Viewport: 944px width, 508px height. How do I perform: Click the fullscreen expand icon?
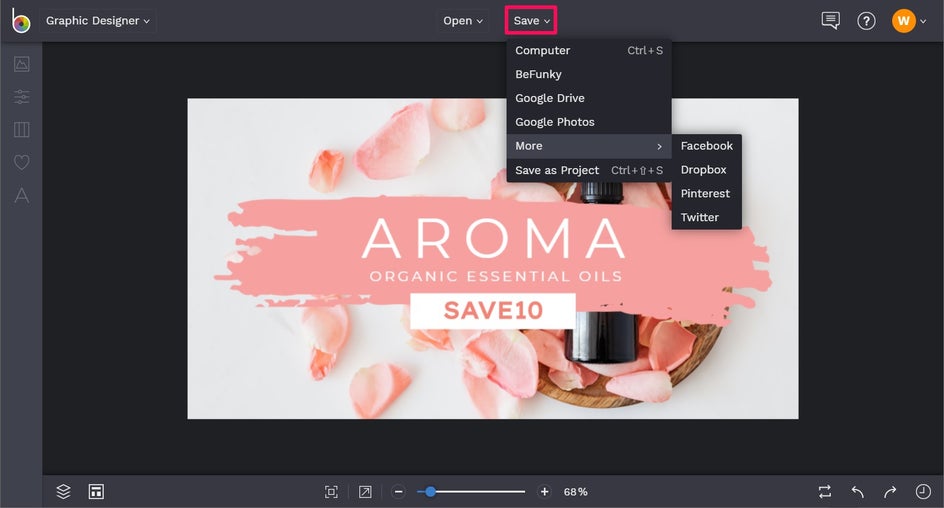[x=365, y=492]
